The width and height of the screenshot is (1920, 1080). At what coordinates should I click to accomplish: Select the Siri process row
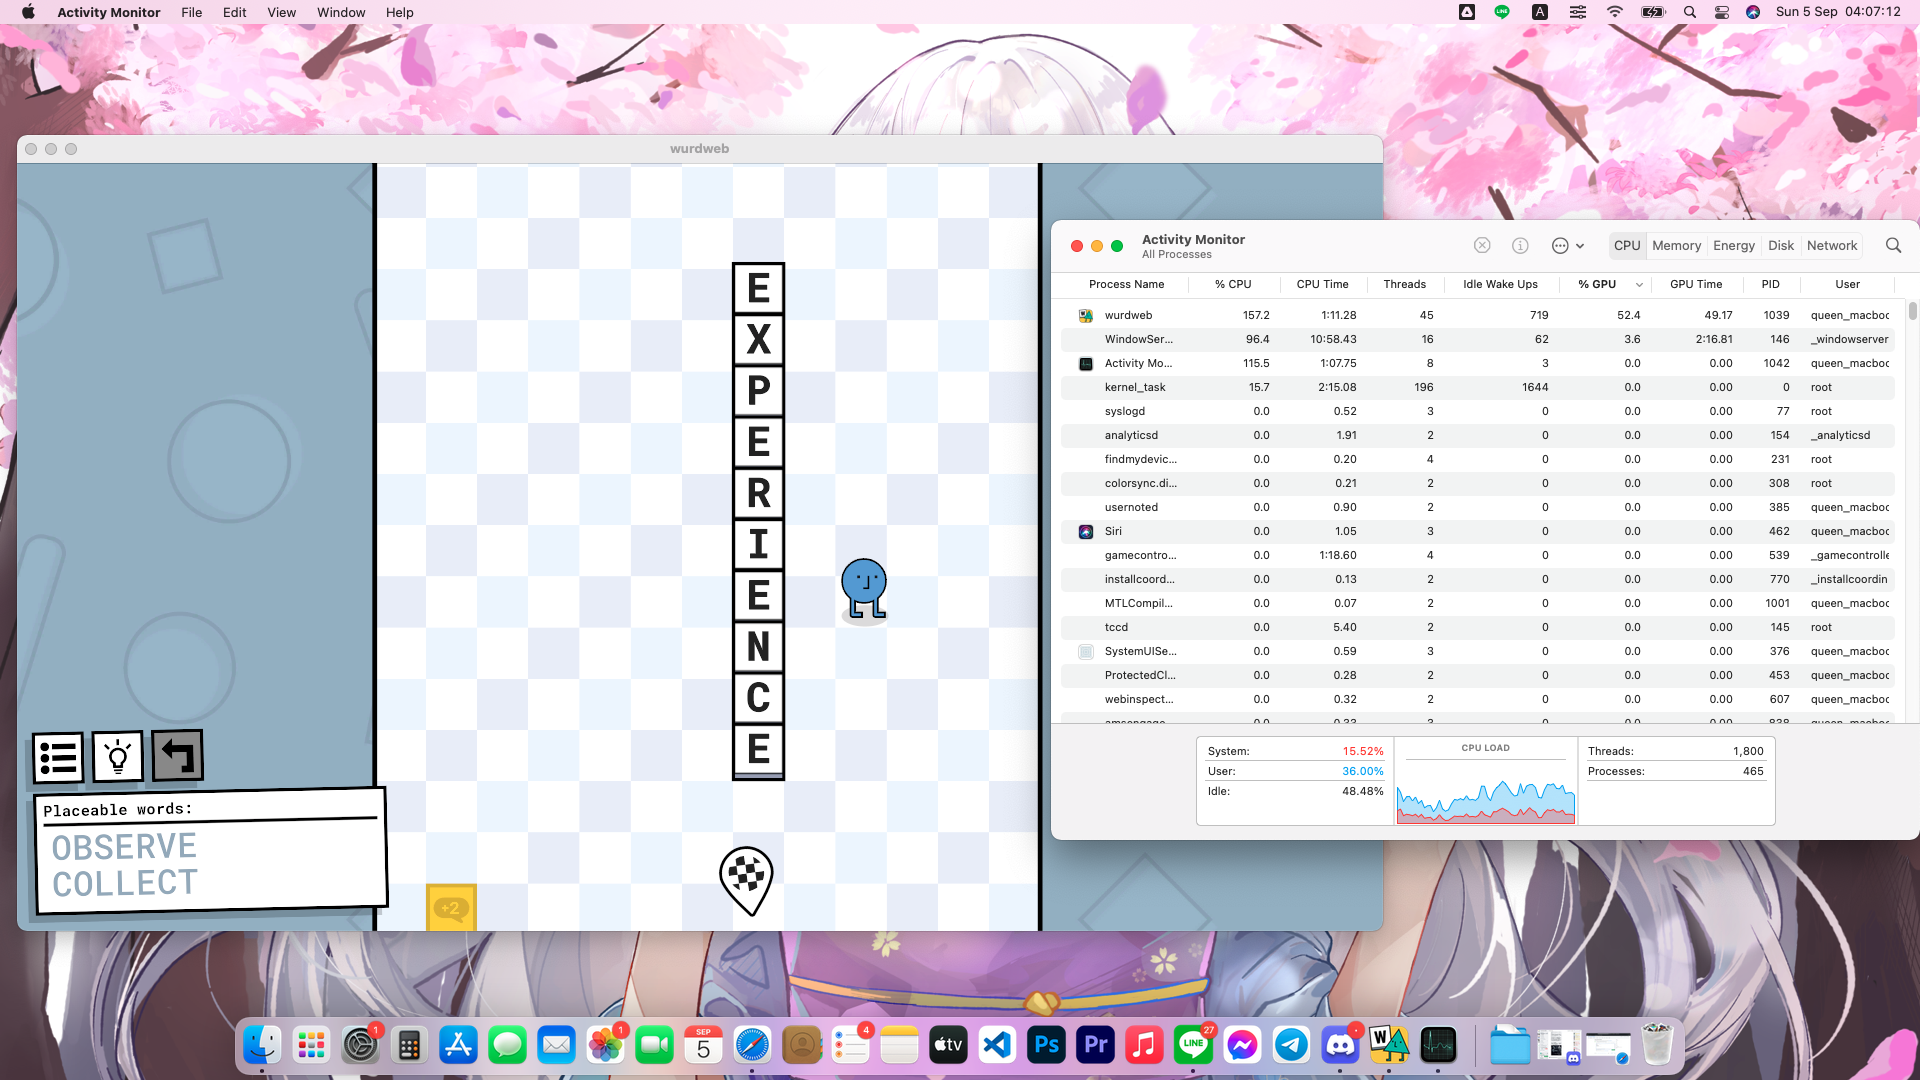(x=1478, y=531)
